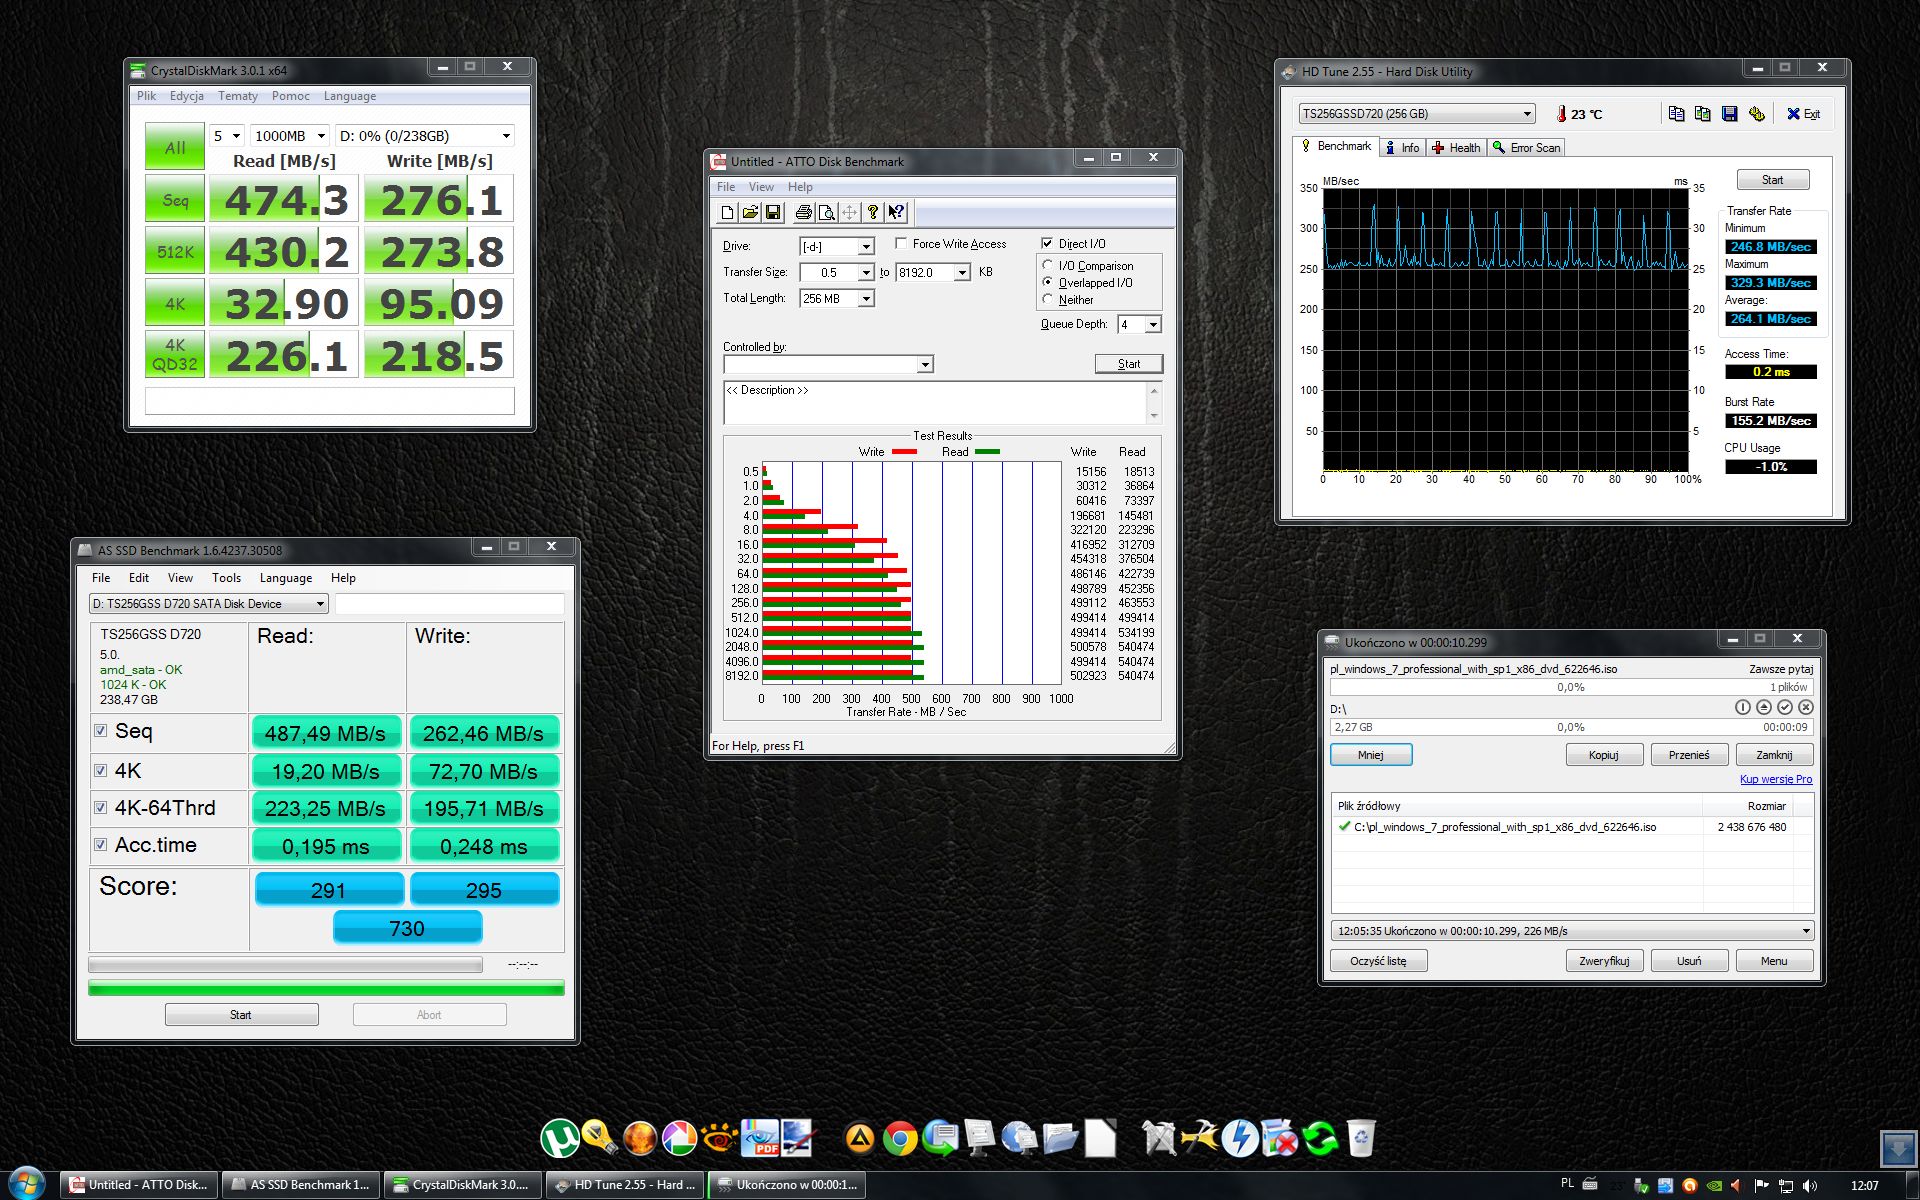This screenshot has height=1200, width=1920.
Task: Print the ATTO benchmark results
Action: tap(803, 212)
